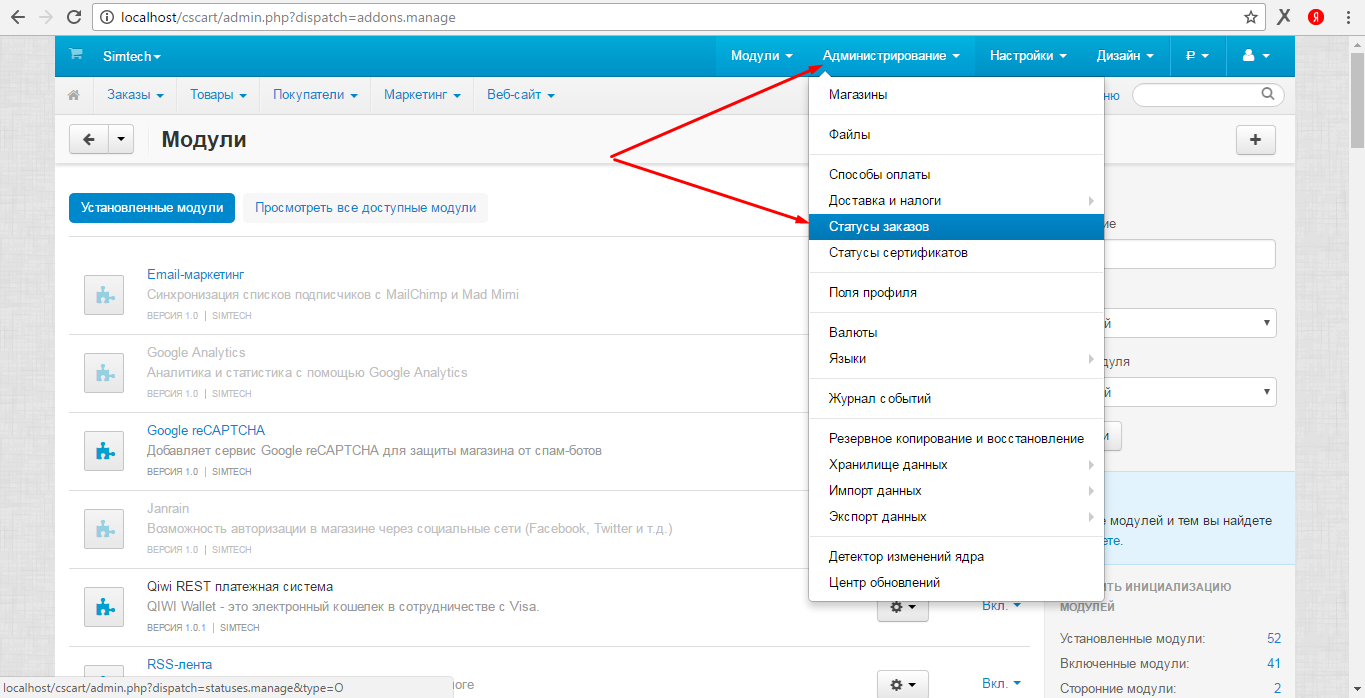
Task: Open the Email-маркетинг module link
Action: point(196,274)
